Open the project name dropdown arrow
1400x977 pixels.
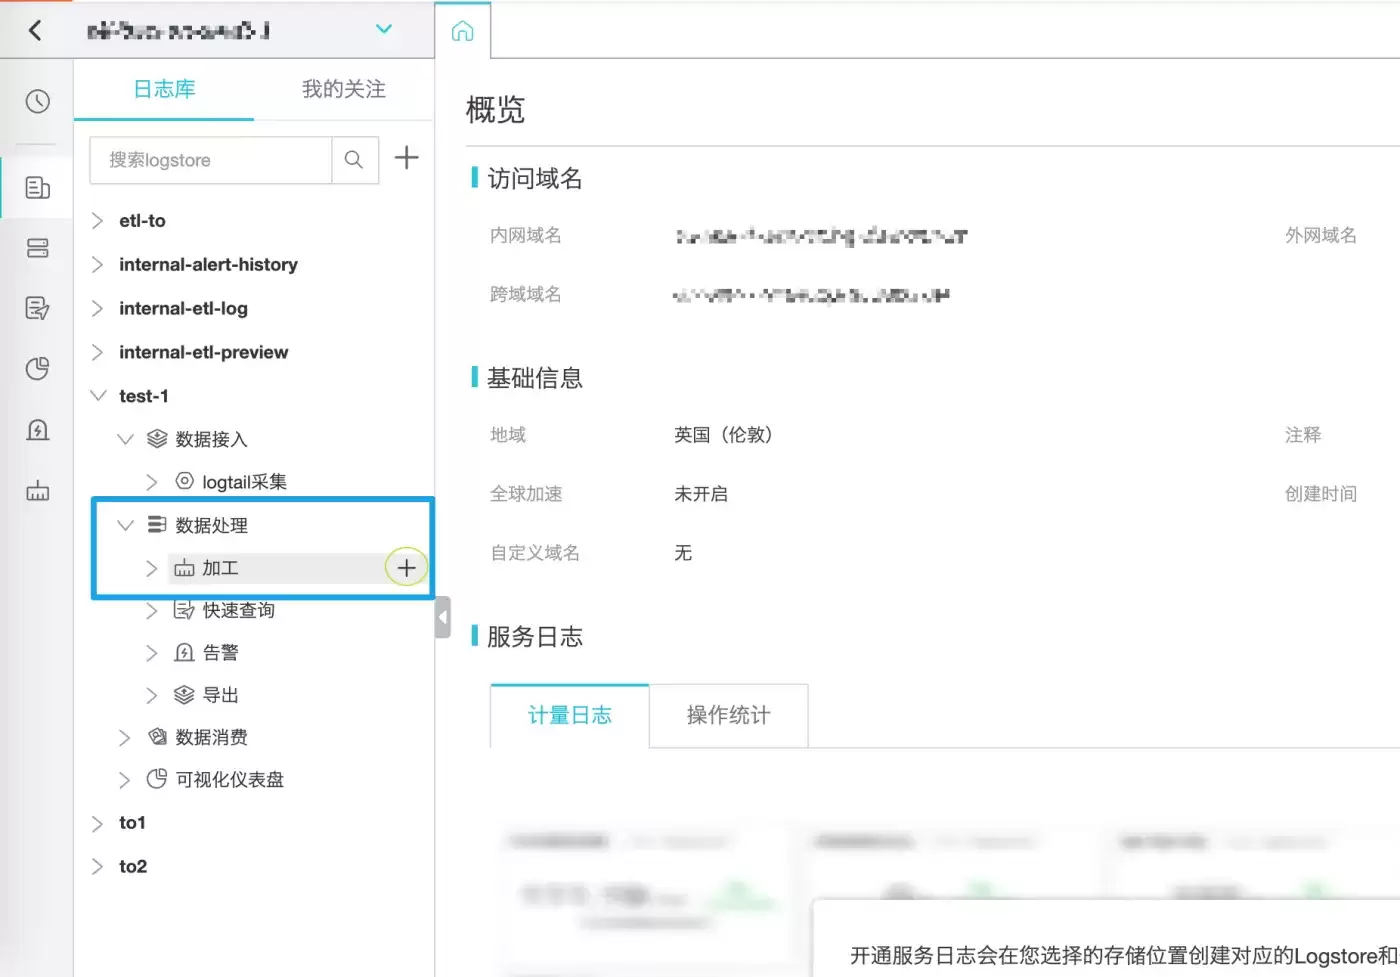click(x=384, y=29)
